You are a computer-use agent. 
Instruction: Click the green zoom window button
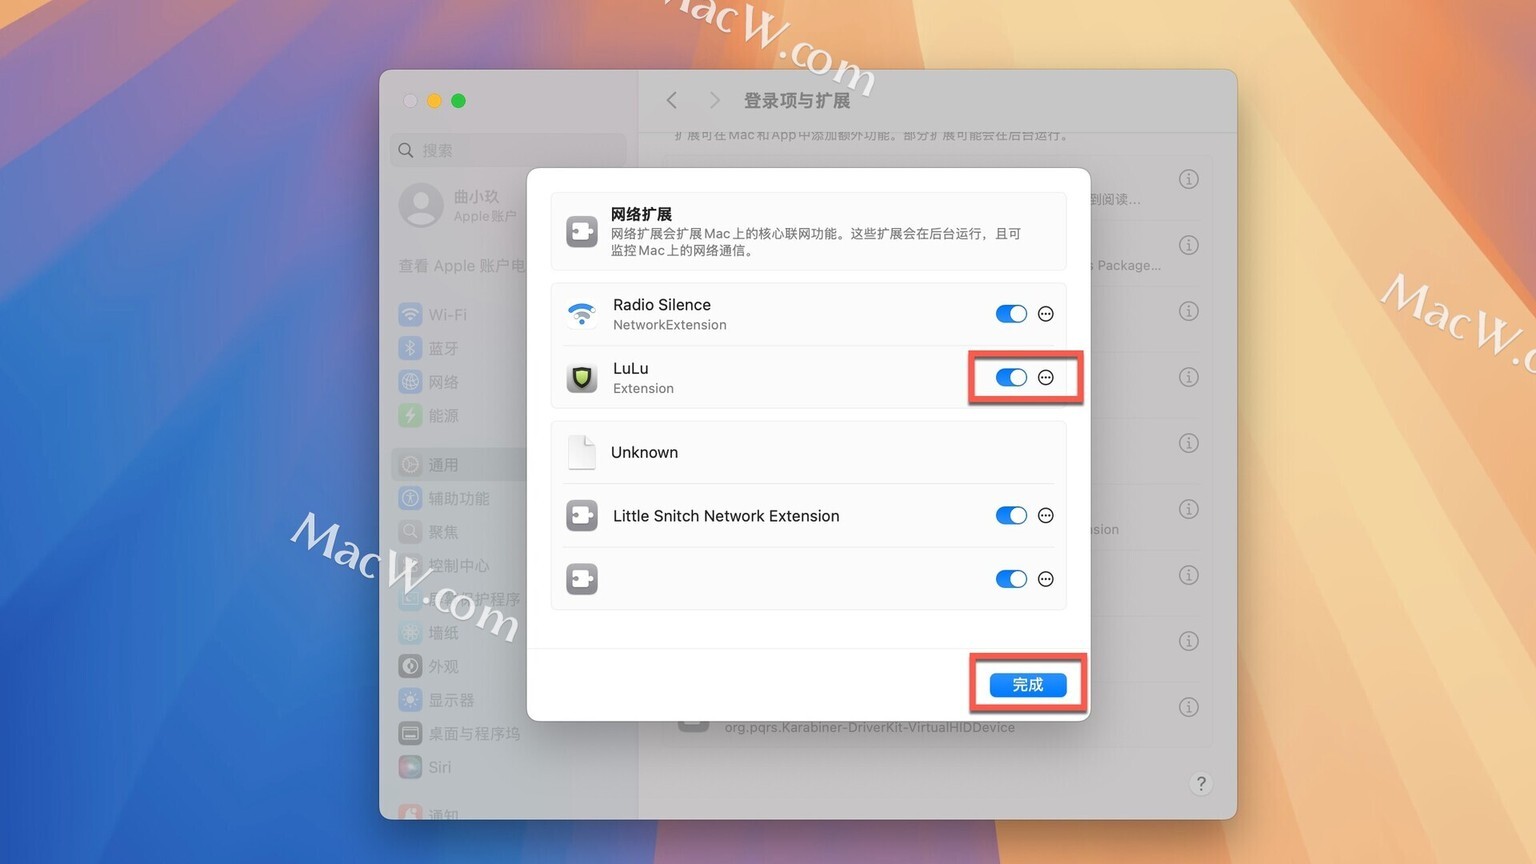pos(458,100)
